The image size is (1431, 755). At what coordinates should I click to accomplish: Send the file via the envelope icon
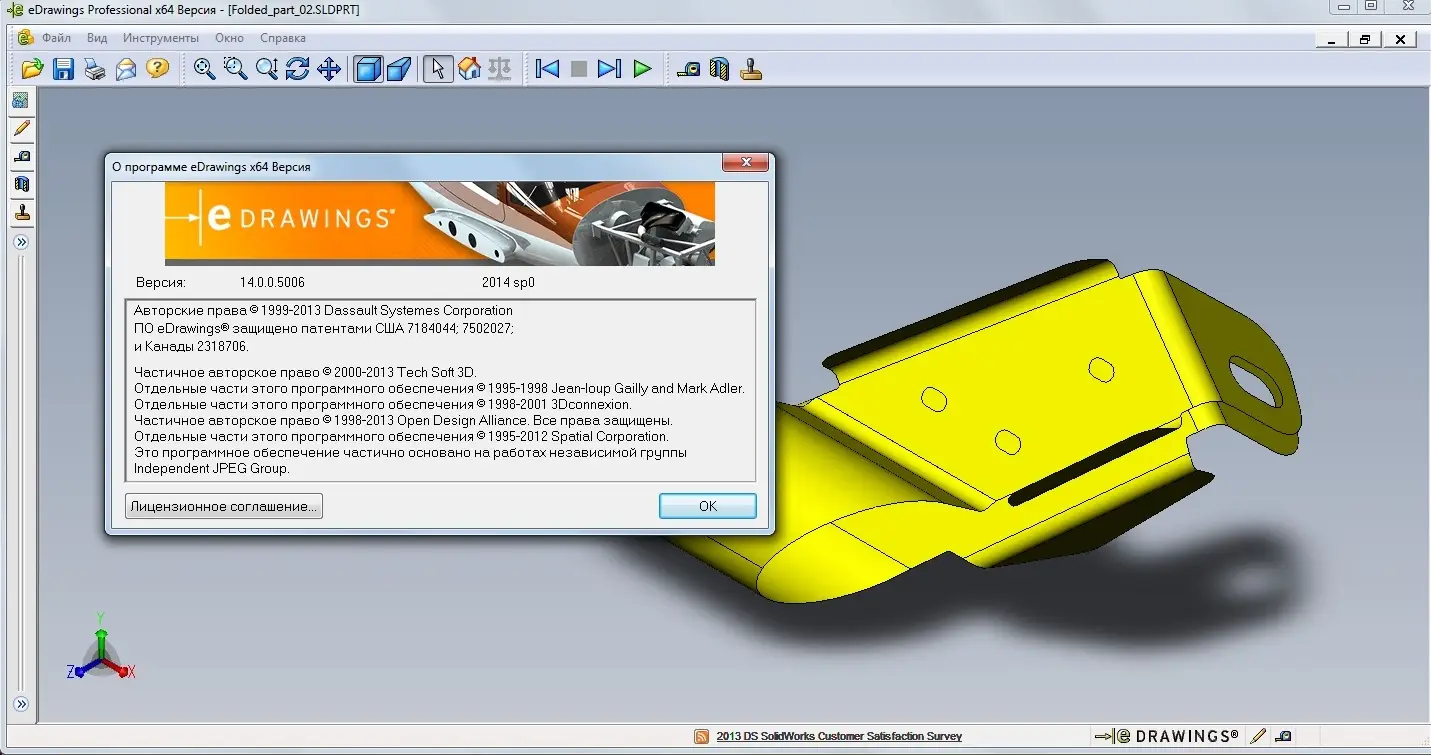tap(126, 69)
